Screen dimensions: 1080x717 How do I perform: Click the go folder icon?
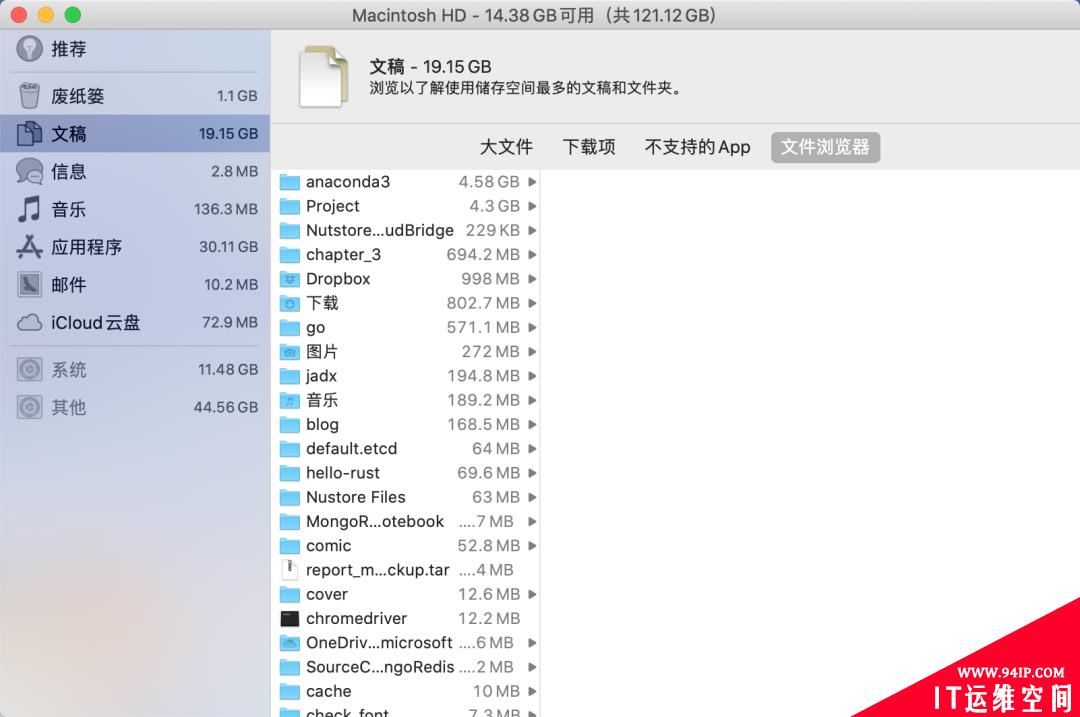tap(290, 328)
